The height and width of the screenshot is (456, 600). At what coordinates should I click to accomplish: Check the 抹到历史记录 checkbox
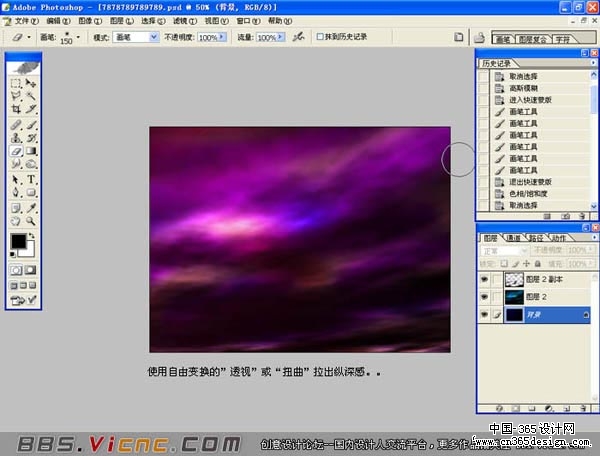320,37
